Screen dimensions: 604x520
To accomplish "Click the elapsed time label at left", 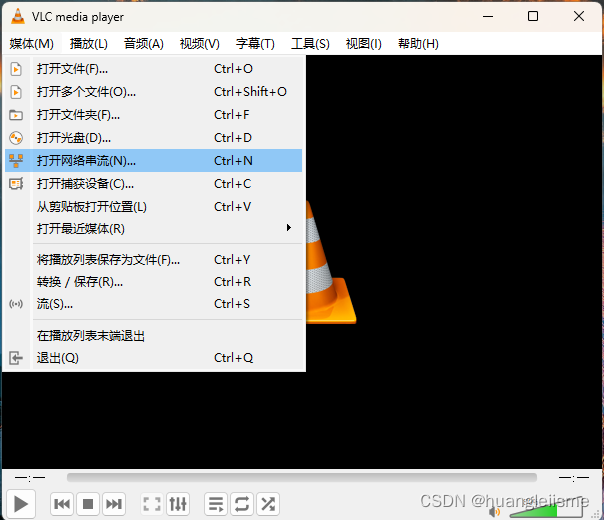I will tap(30, 478).
